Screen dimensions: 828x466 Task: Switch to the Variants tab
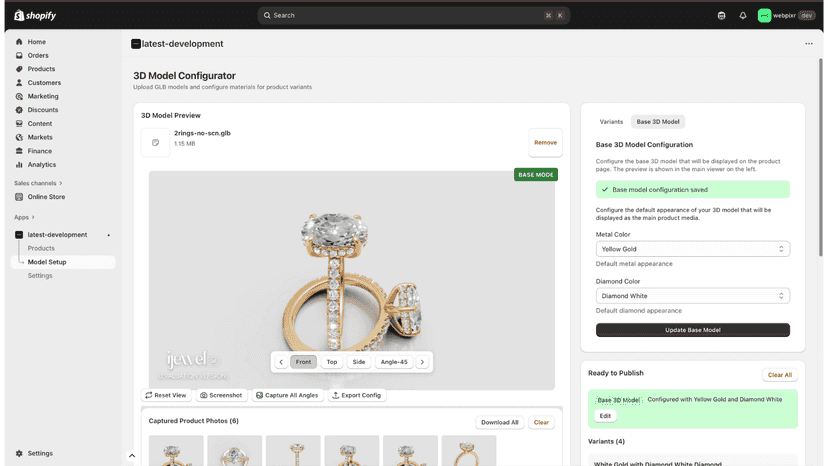611,122
